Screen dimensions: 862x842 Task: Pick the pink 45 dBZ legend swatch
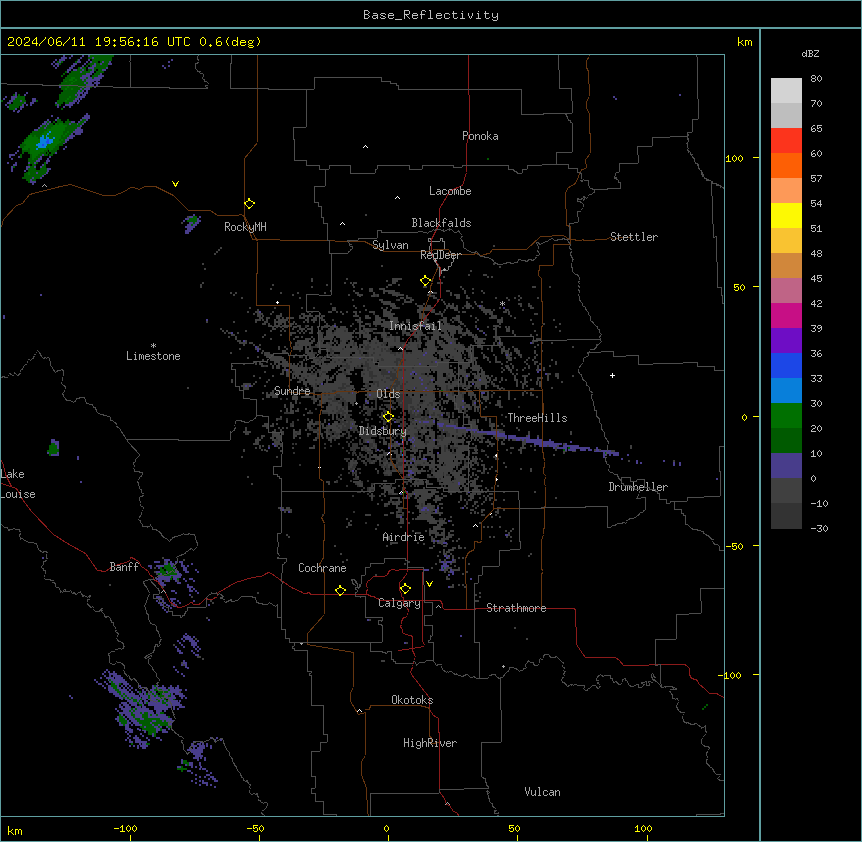(786, 291)
